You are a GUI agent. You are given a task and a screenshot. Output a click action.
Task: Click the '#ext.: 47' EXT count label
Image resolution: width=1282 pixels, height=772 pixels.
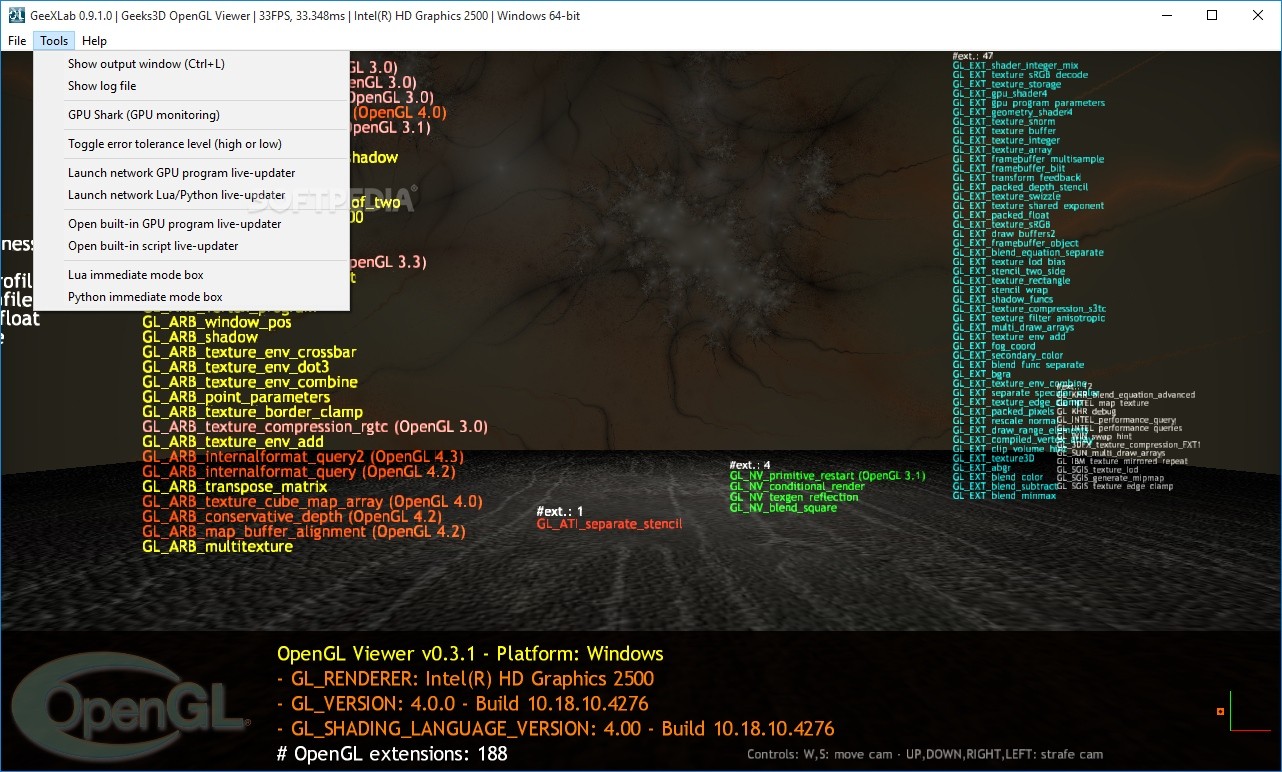point(973,56)
